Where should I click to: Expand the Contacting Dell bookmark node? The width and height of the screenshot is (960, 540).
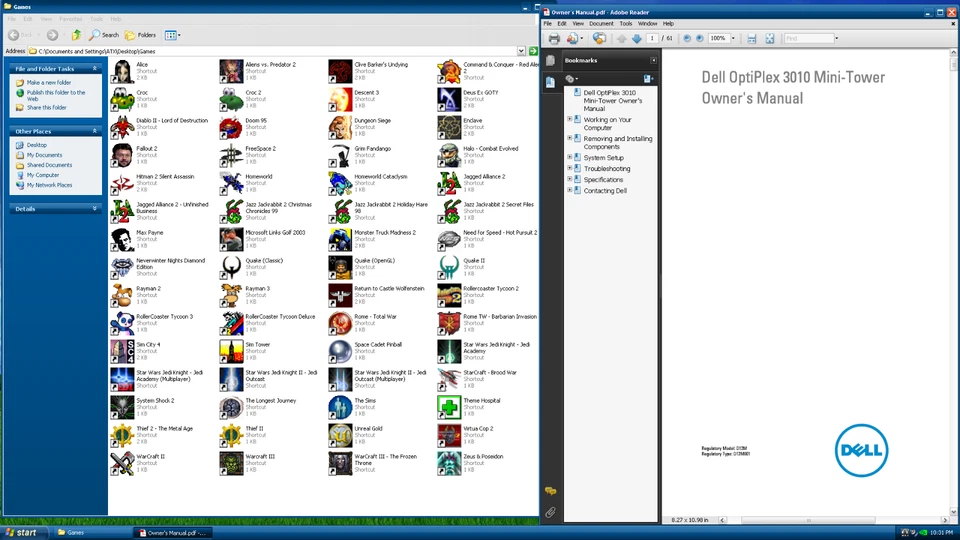coord(569,190)
